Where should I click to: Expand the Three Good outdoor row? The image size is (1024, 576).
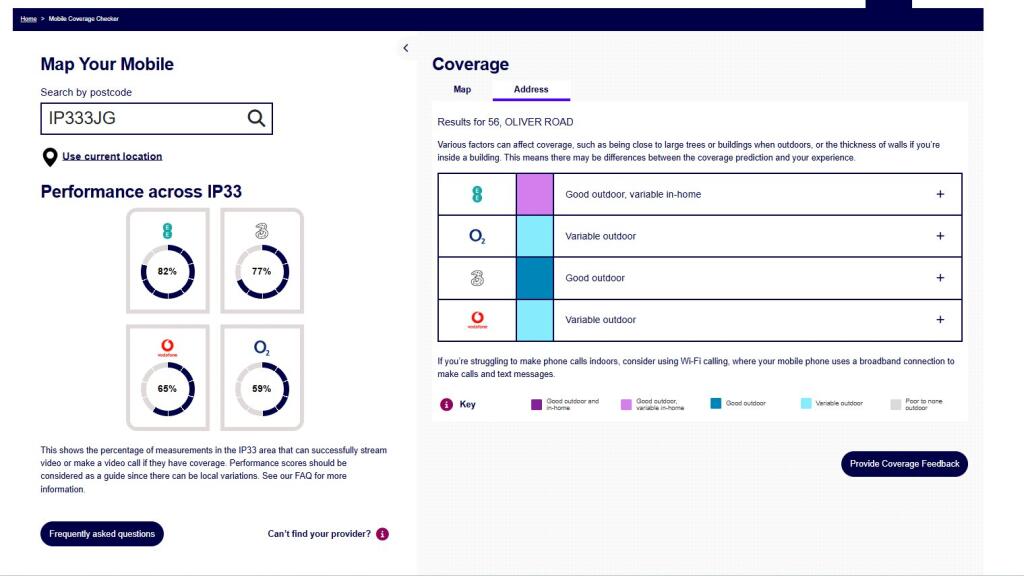click(x=939, y=278)
